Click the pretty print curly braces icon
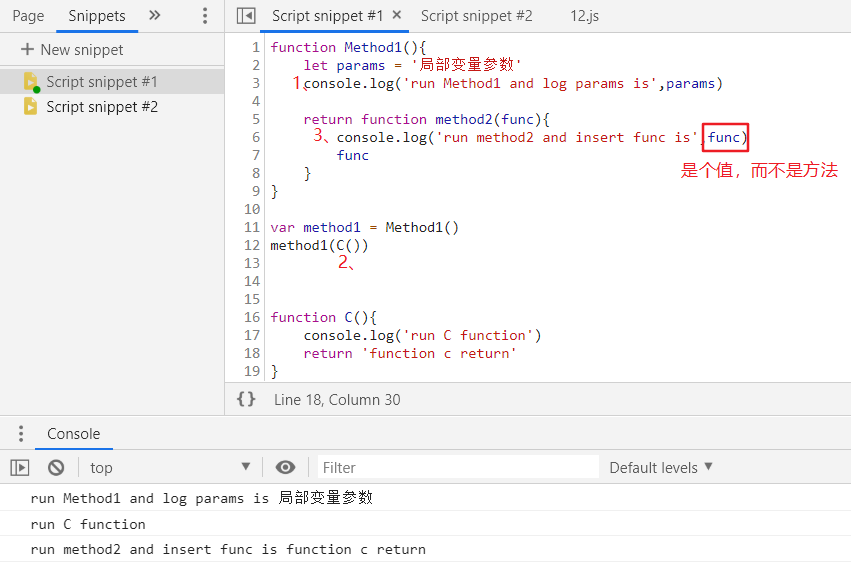 pyautogui.click(x=246, y=399)
